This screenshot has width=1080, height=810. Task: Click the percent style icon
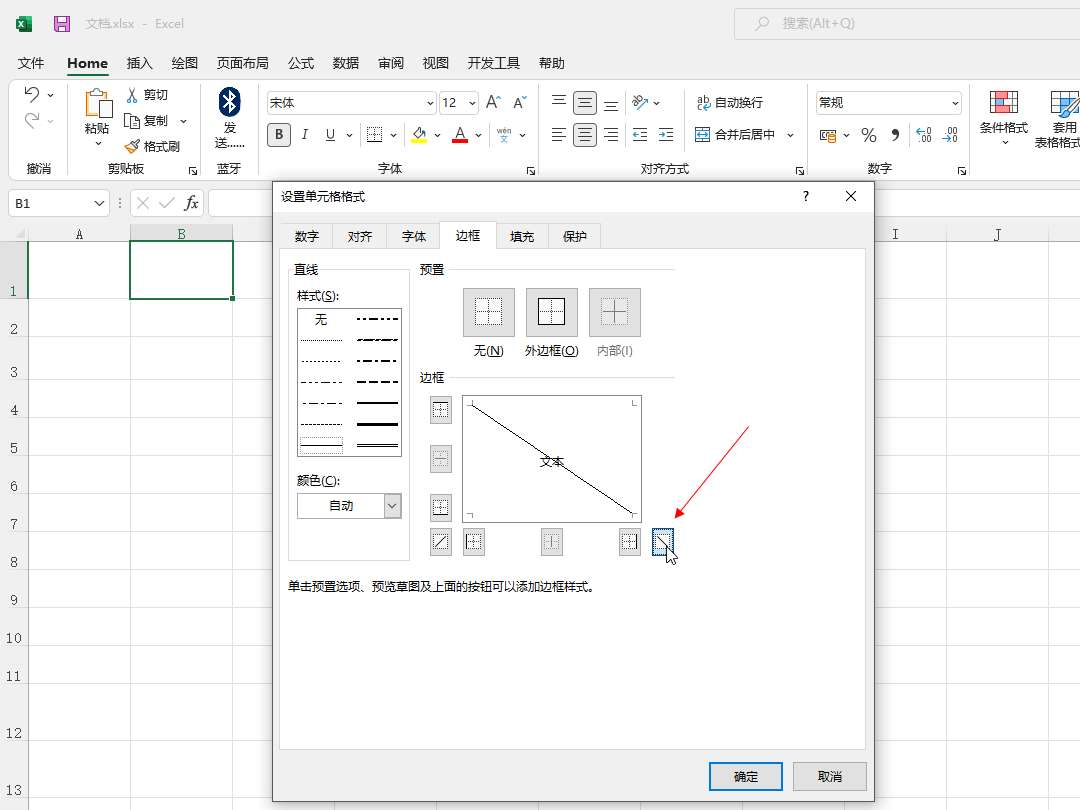coord(869,135)
